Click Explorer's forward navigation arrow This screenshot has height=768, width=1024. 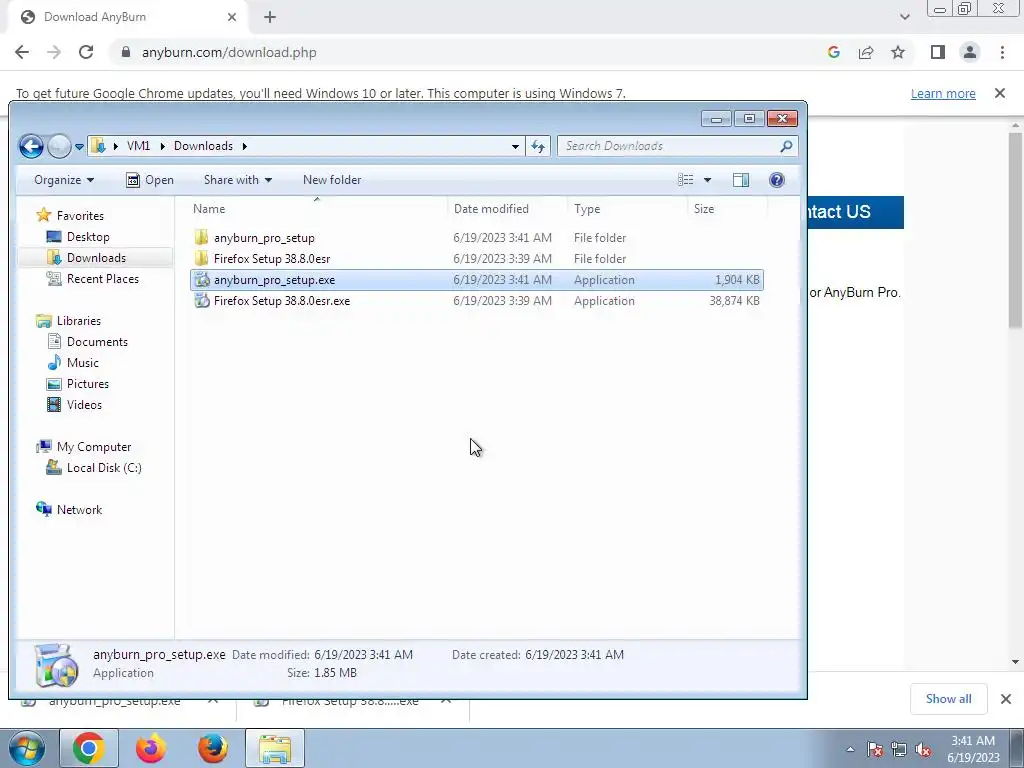click(59, 146)
